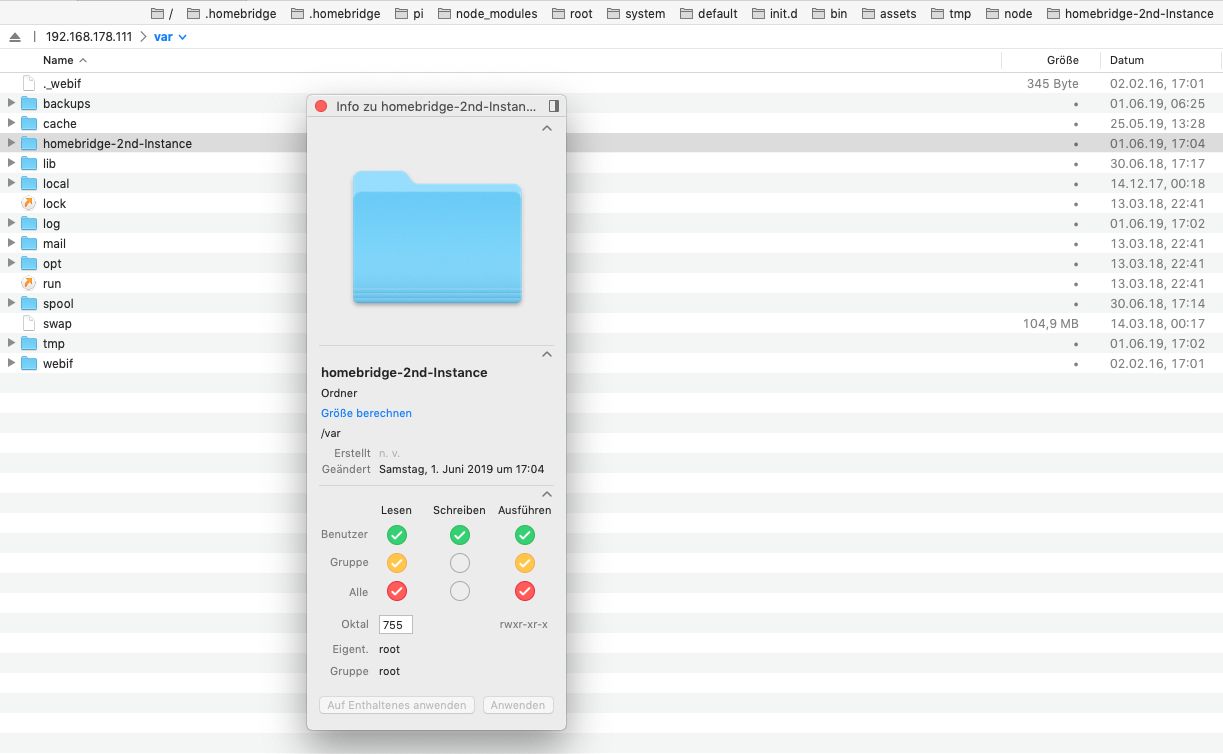Toggle write permission for everyone (Alle)
The width and height of the screenshot is (1223, 754).
[x=460, y=592]
